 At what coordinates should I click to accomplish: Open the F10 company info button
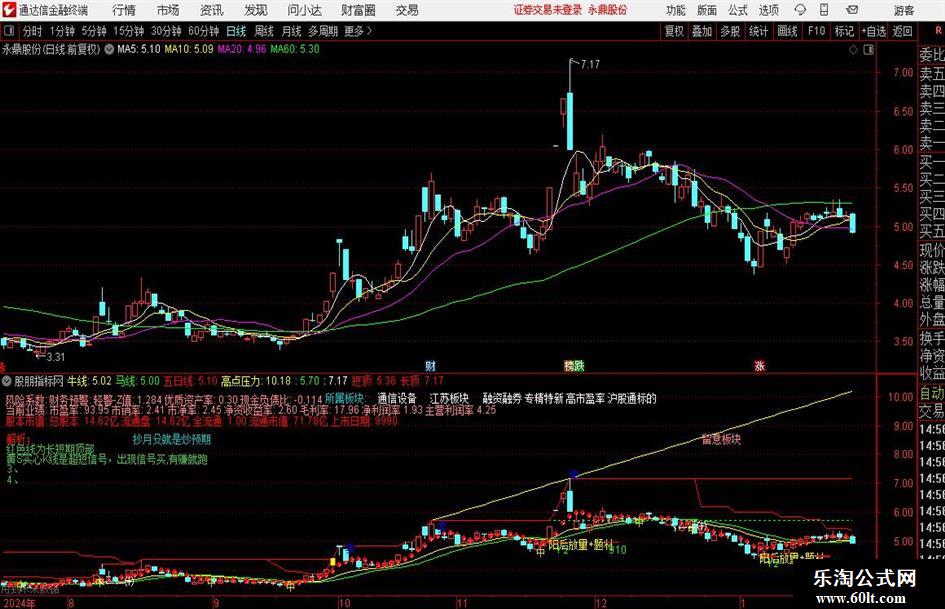pyautogui.click(x=816, y=31)
